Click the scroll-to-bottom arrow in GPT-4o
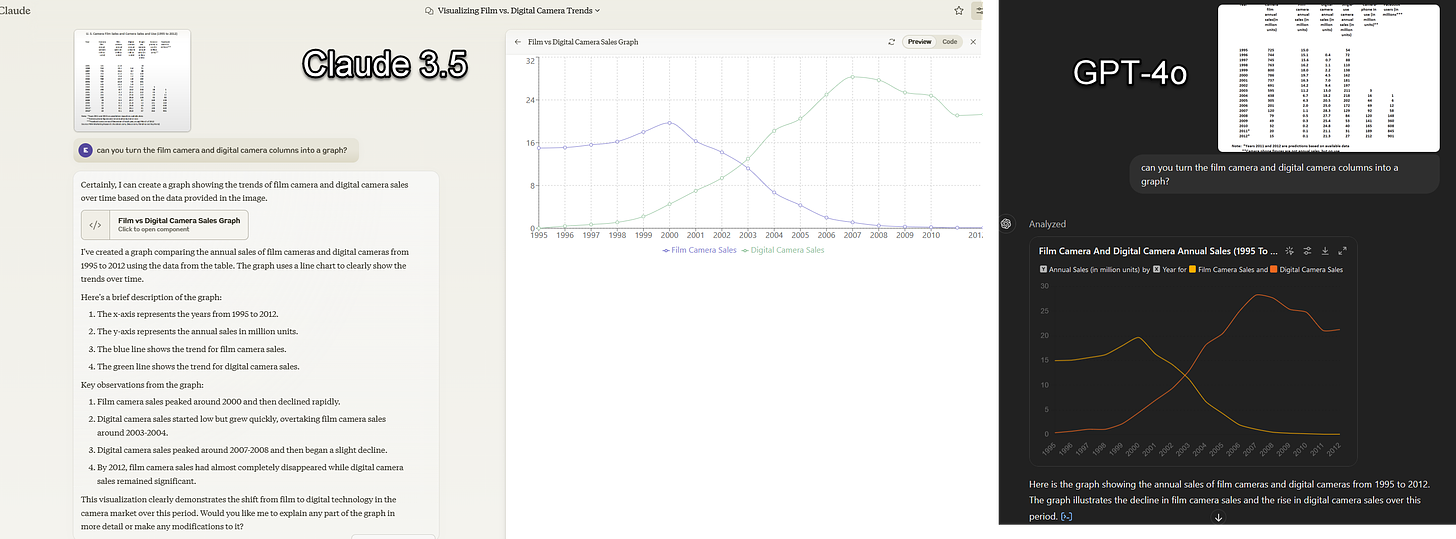Image resolution: width=1456 pixels, height=539 pixels. (x=1218, y=517)
